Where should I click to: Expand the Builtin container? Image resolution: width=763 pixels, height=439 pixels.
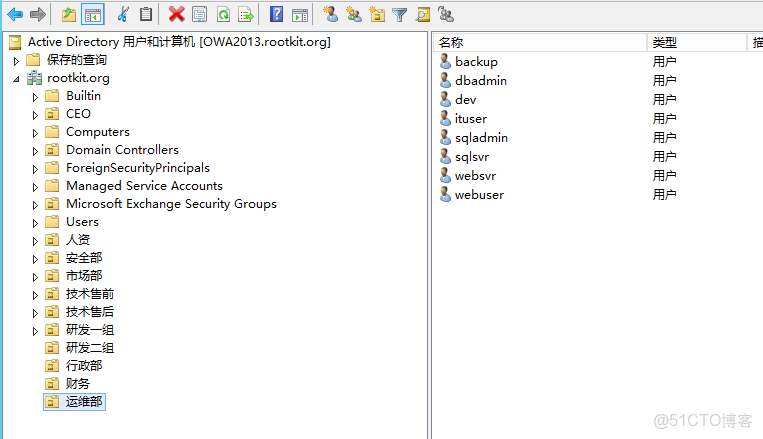click(x=35, y=97)
